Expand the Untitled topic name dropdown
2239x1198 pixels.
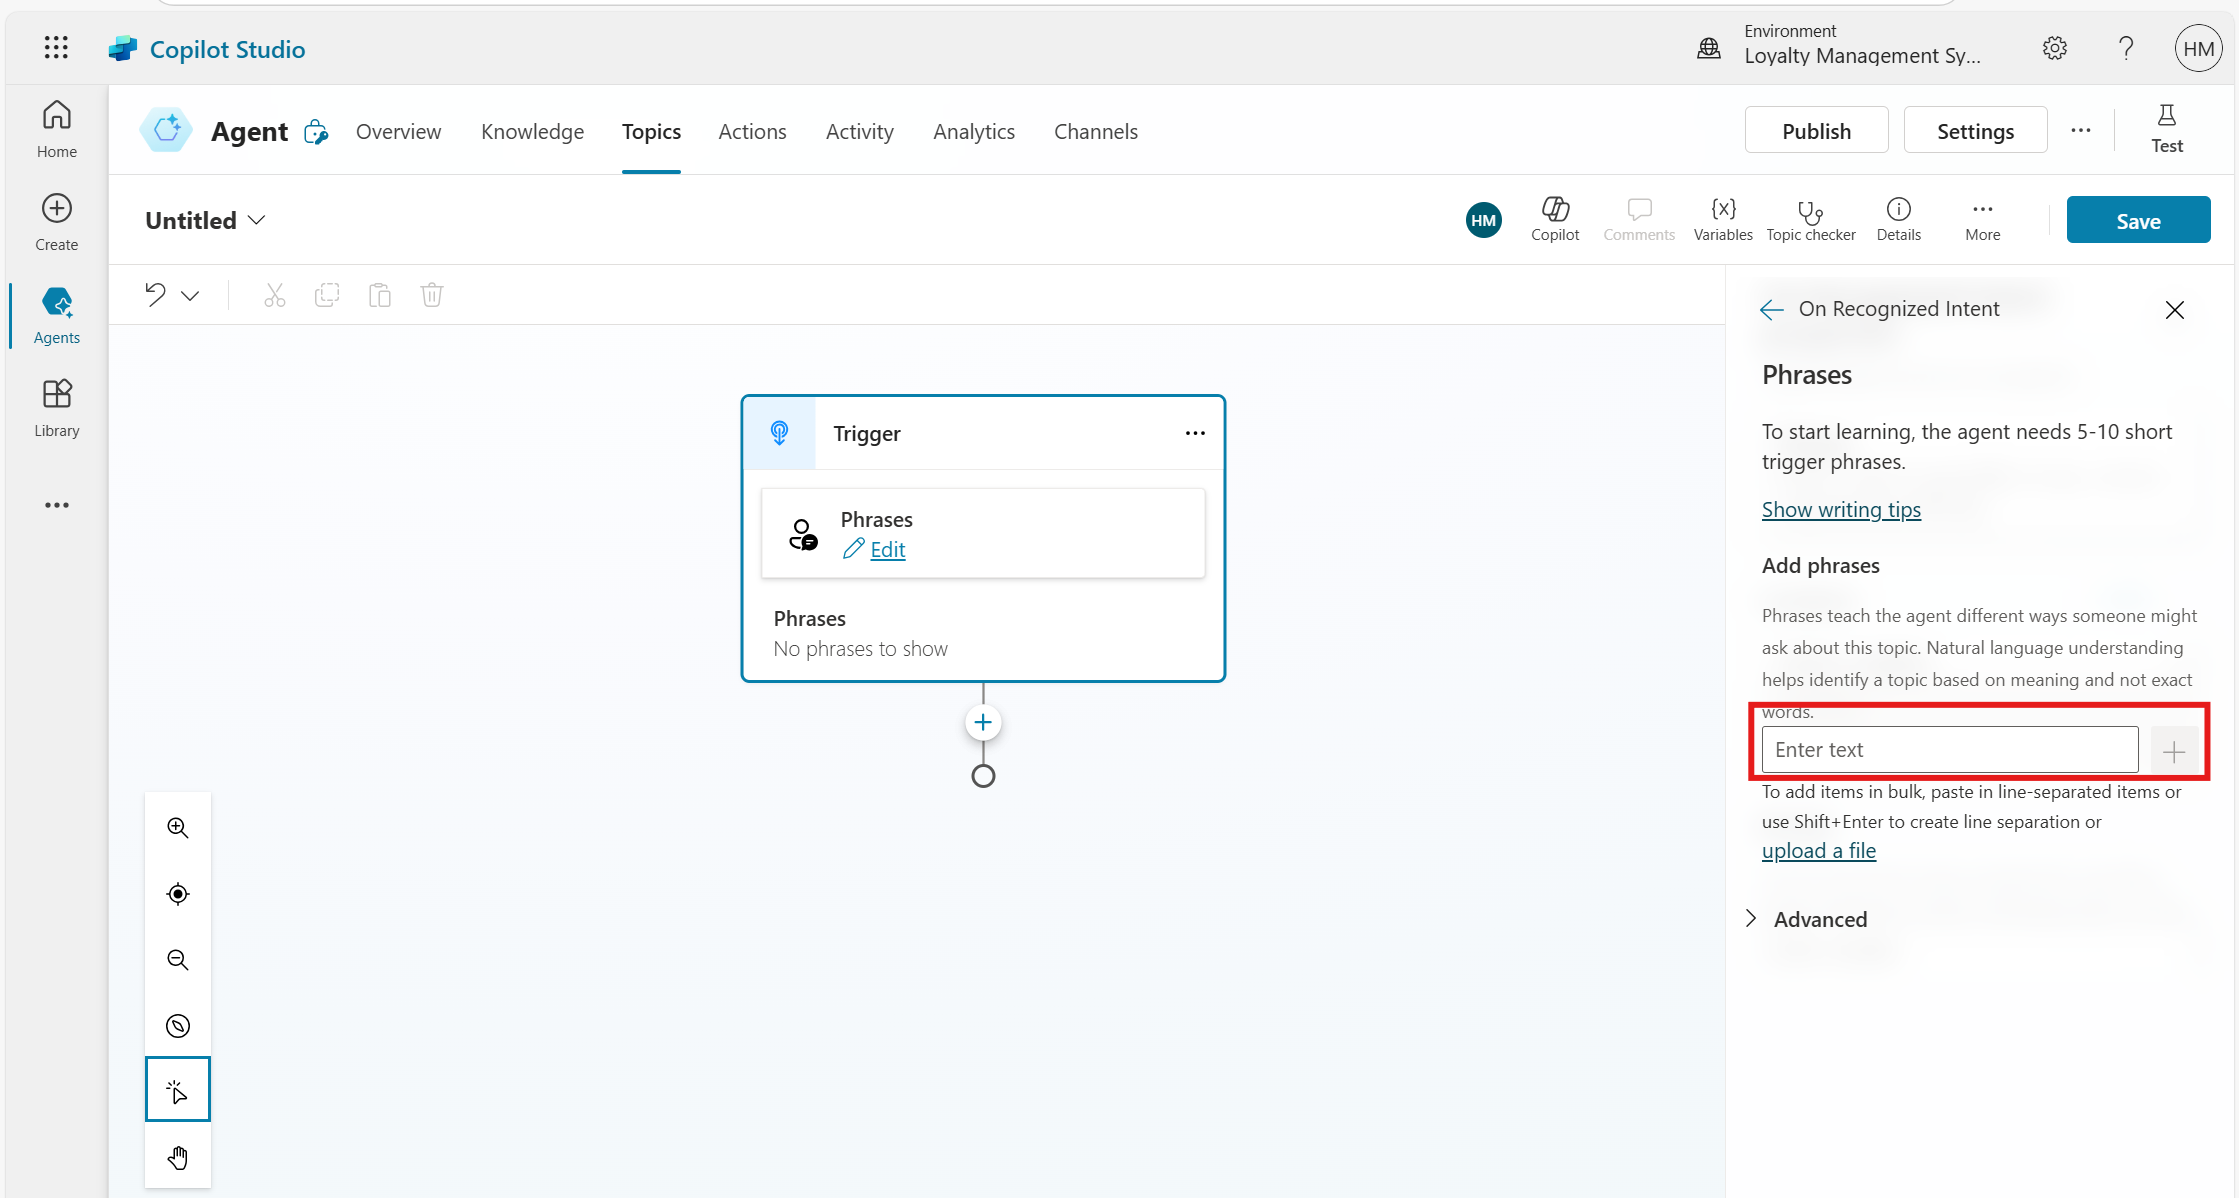tap(257, 220)
